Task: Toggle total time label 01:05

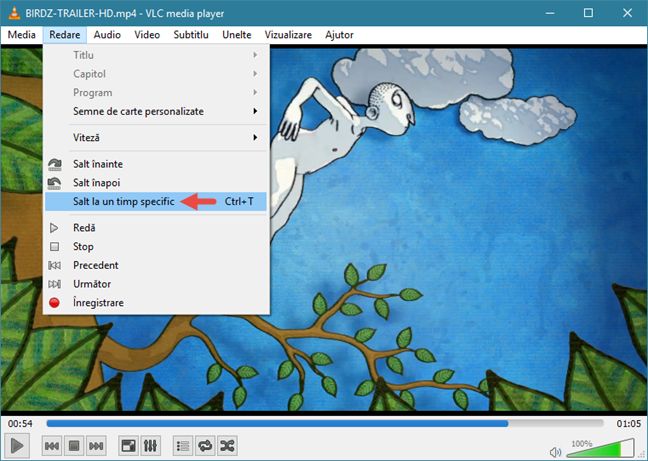Action: (x=629, y=423)
